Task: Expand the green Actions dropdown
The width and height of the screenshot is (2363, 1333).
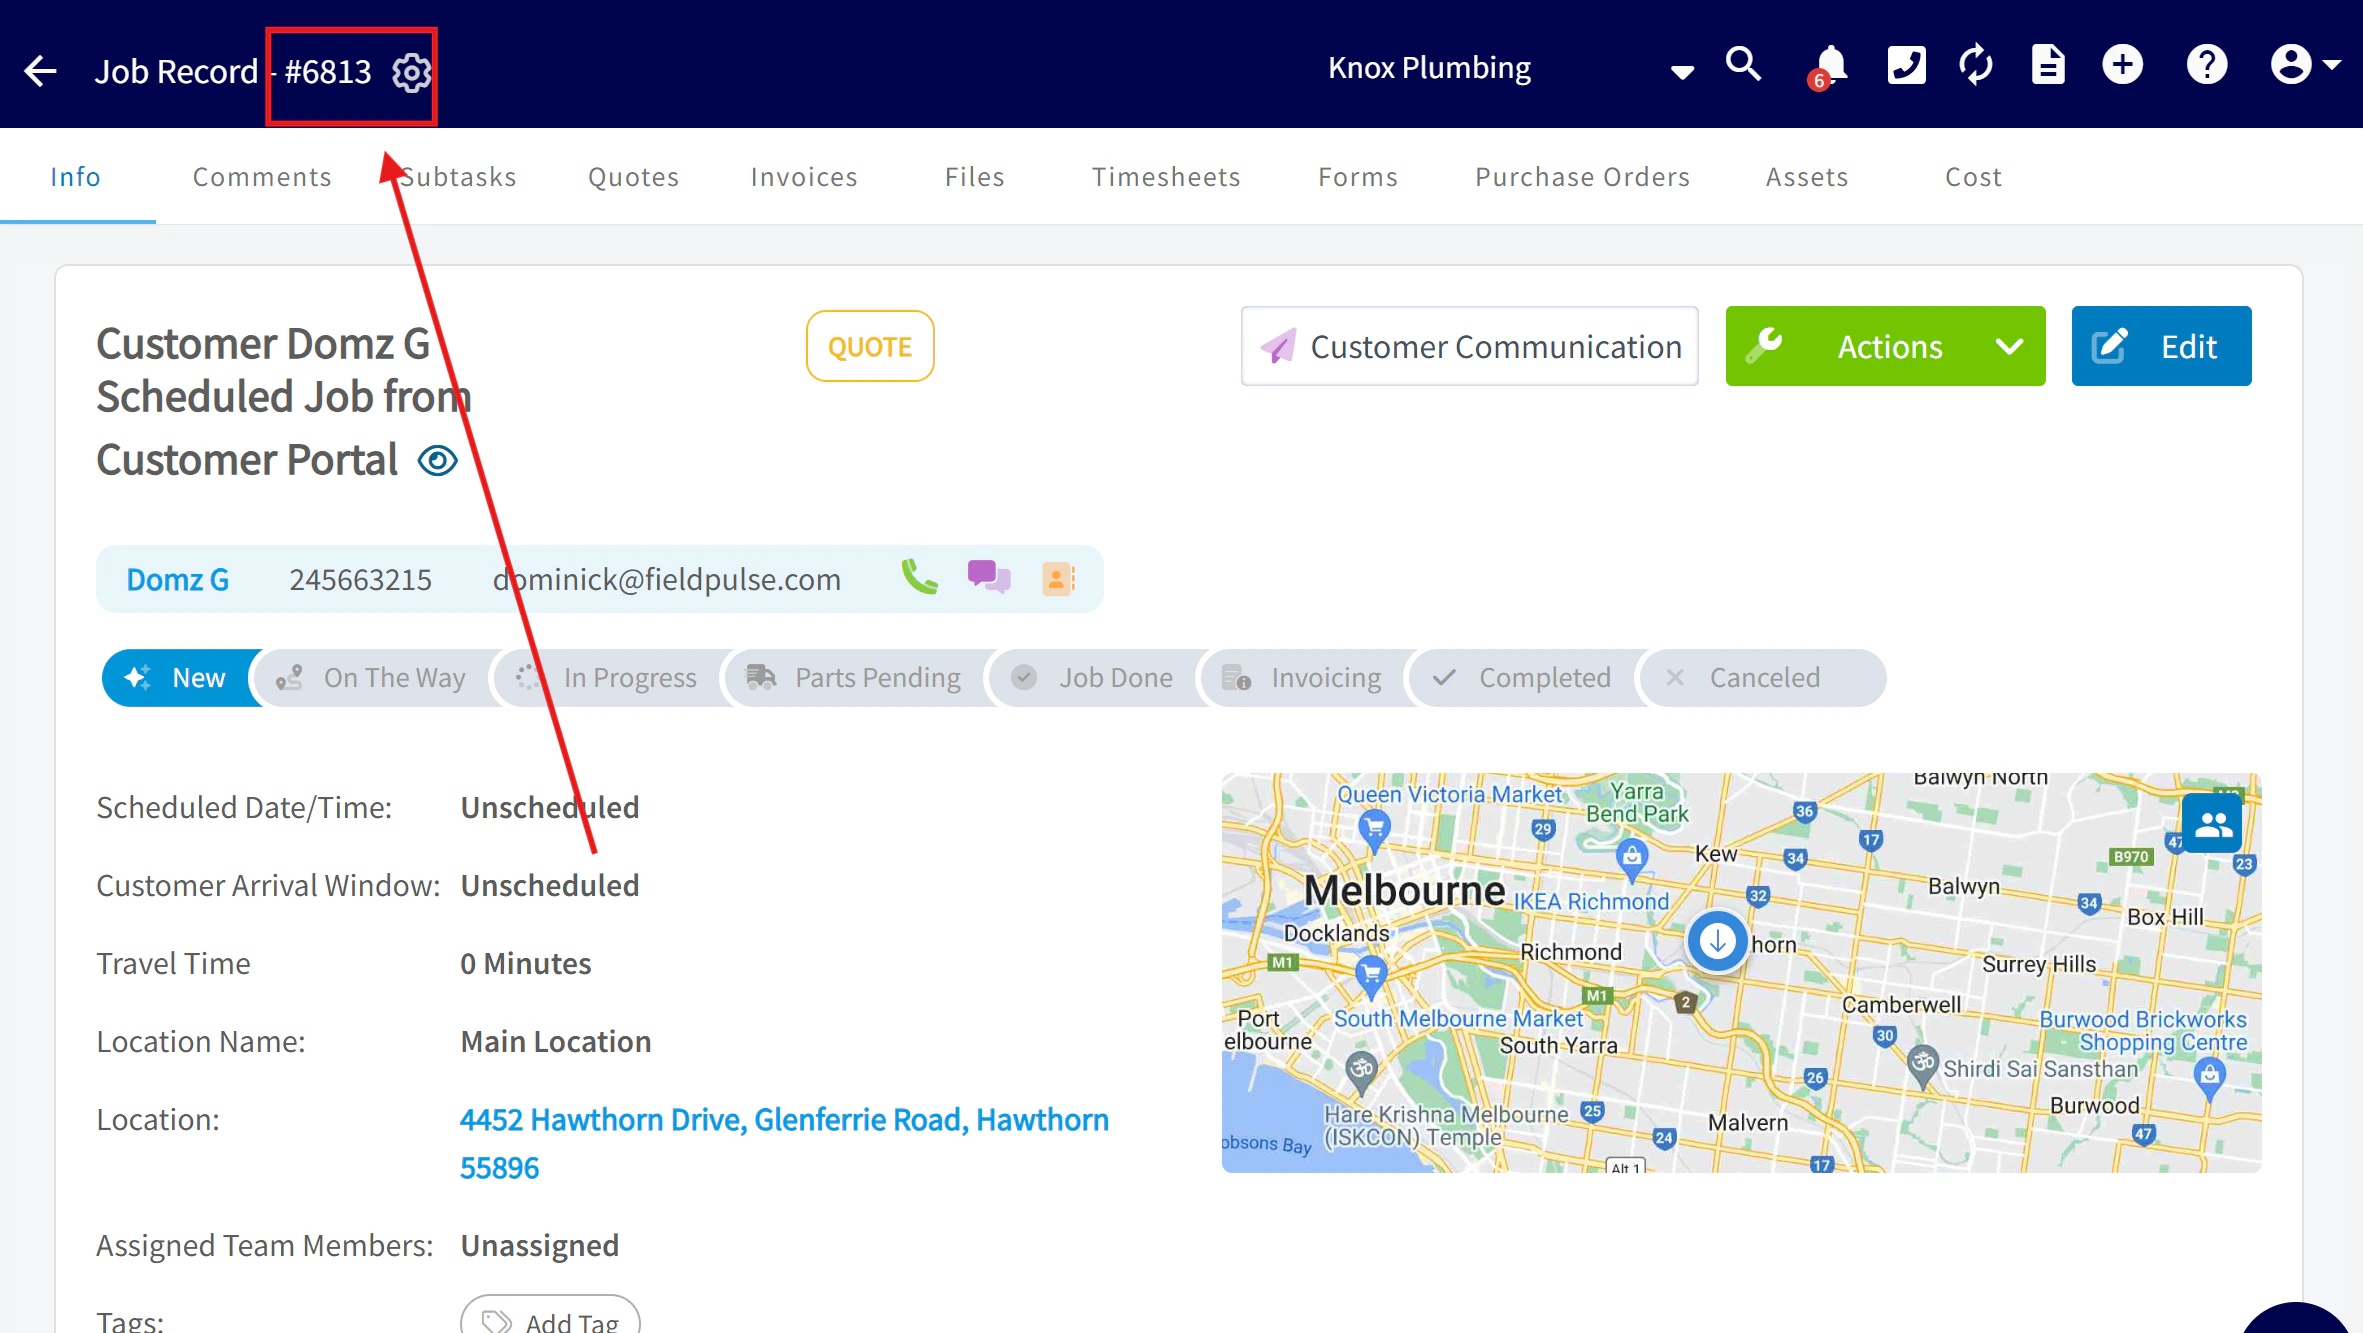Action: 1886,346
